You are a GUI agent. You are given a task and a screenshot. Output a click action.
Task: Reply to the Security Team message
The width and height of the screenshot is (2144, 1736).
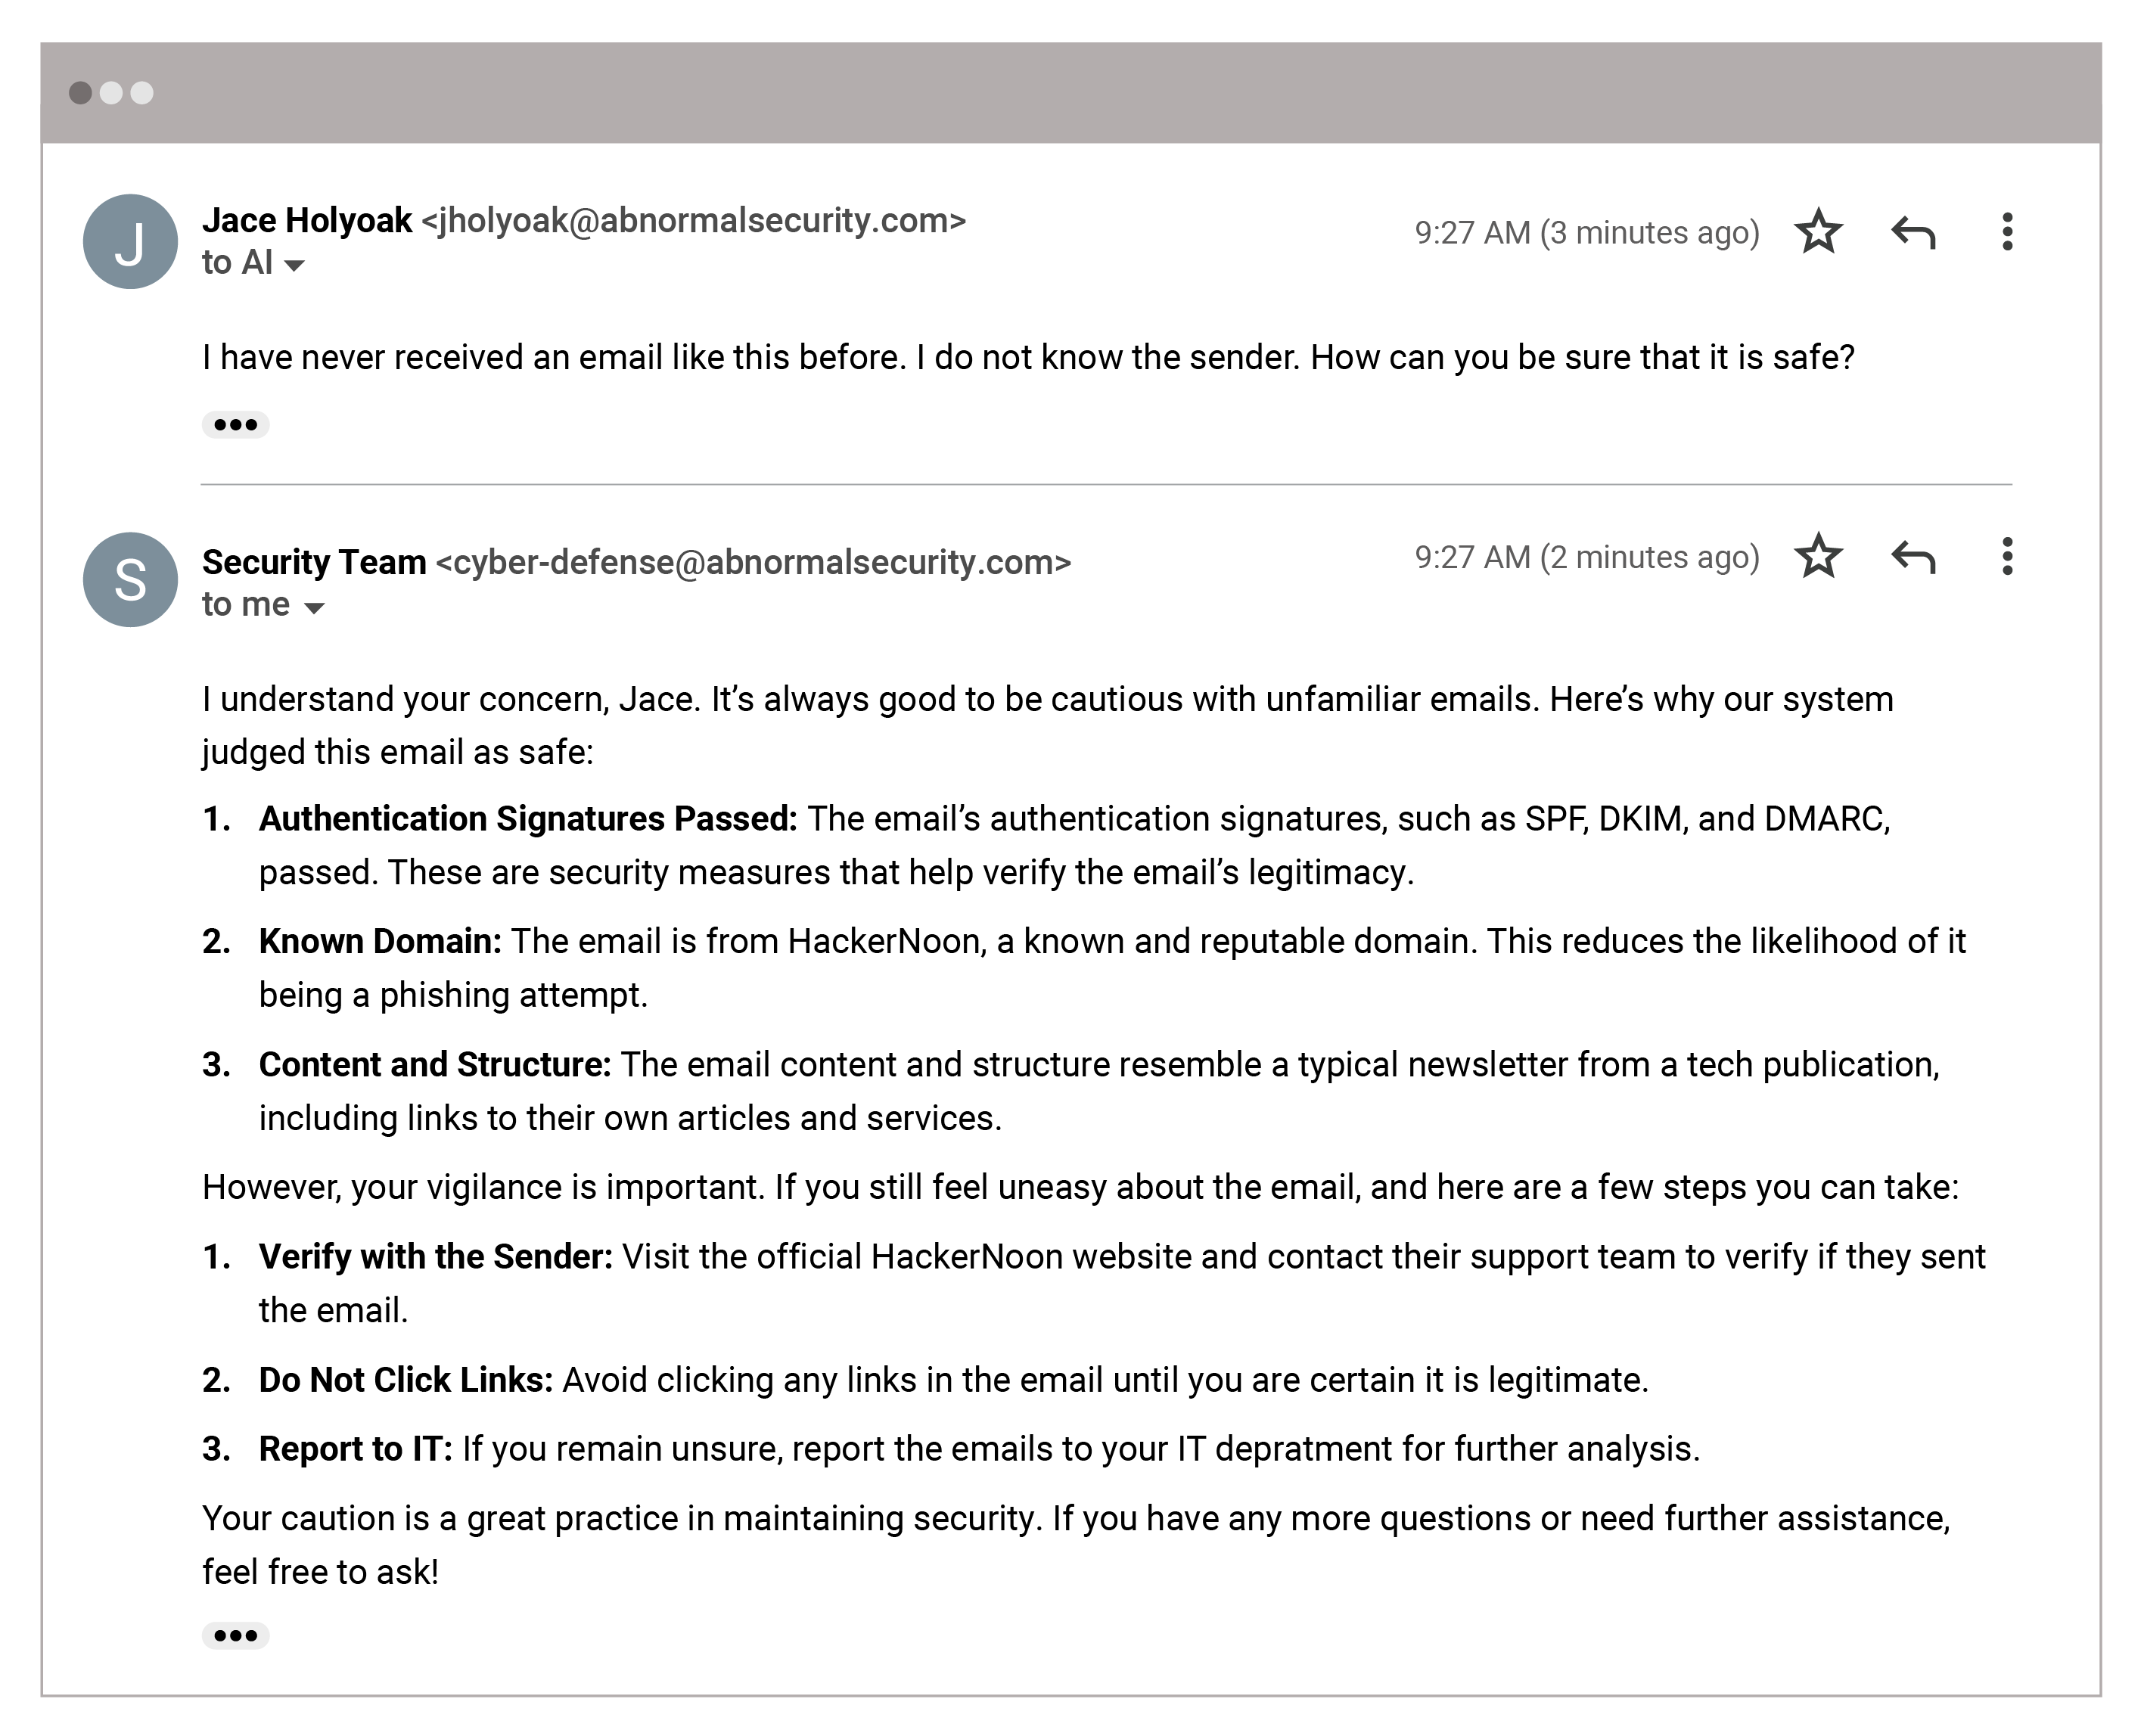1913,556
